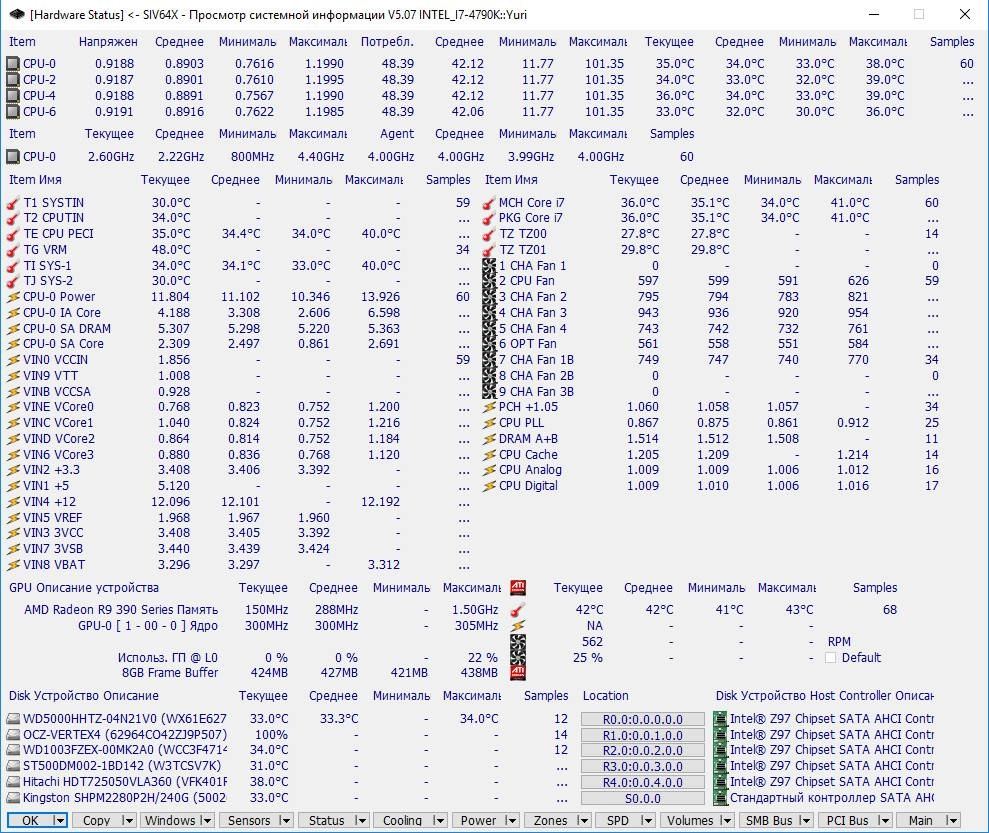Click location button S0.0.0
989x833 pixels.
point(643,798)
